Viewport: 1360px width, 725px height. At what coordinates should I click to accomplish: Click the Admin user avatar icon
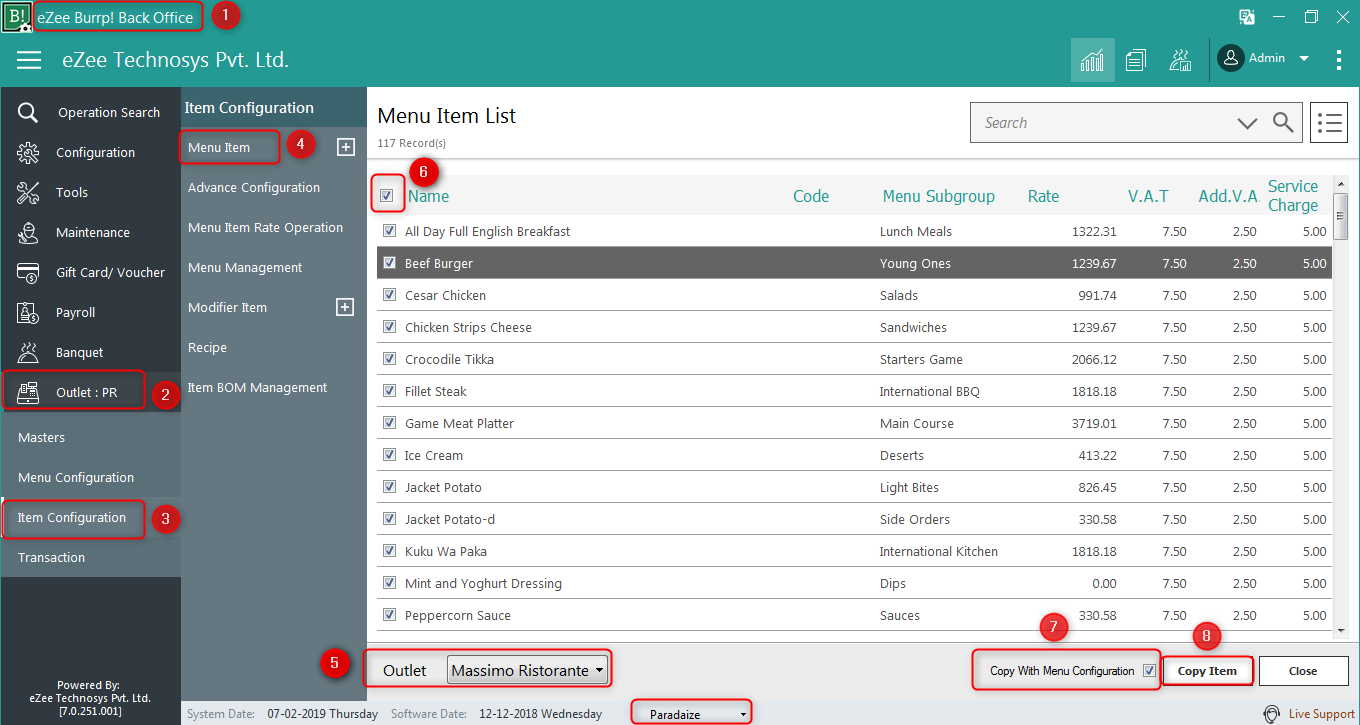(1231, 58)
